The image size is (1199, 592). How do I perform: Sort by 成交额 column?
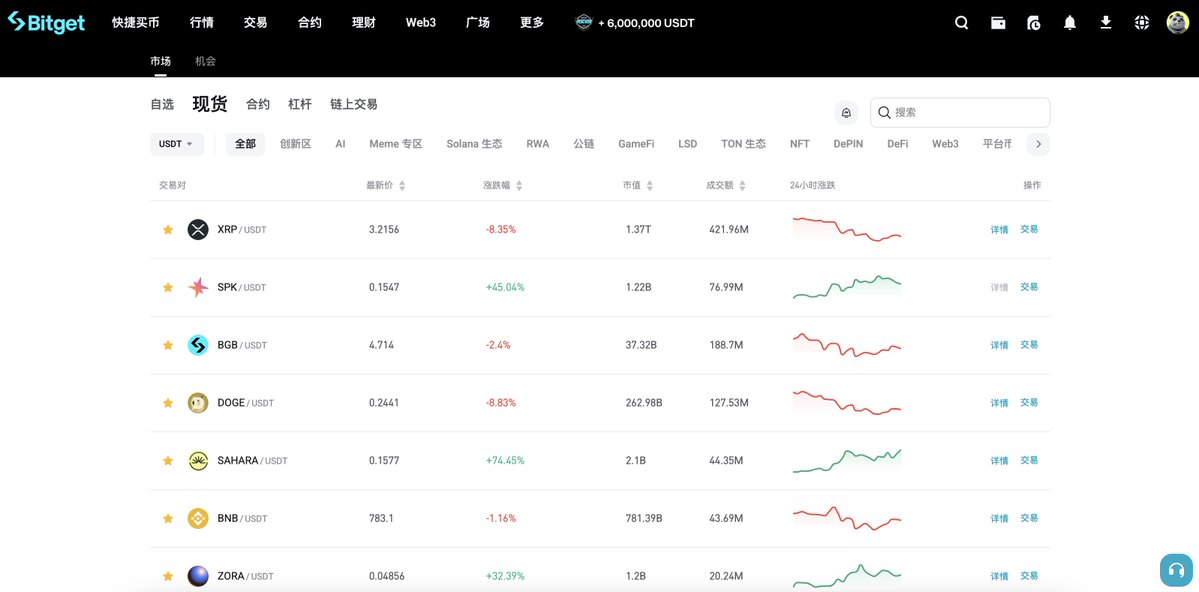point(726,185)
